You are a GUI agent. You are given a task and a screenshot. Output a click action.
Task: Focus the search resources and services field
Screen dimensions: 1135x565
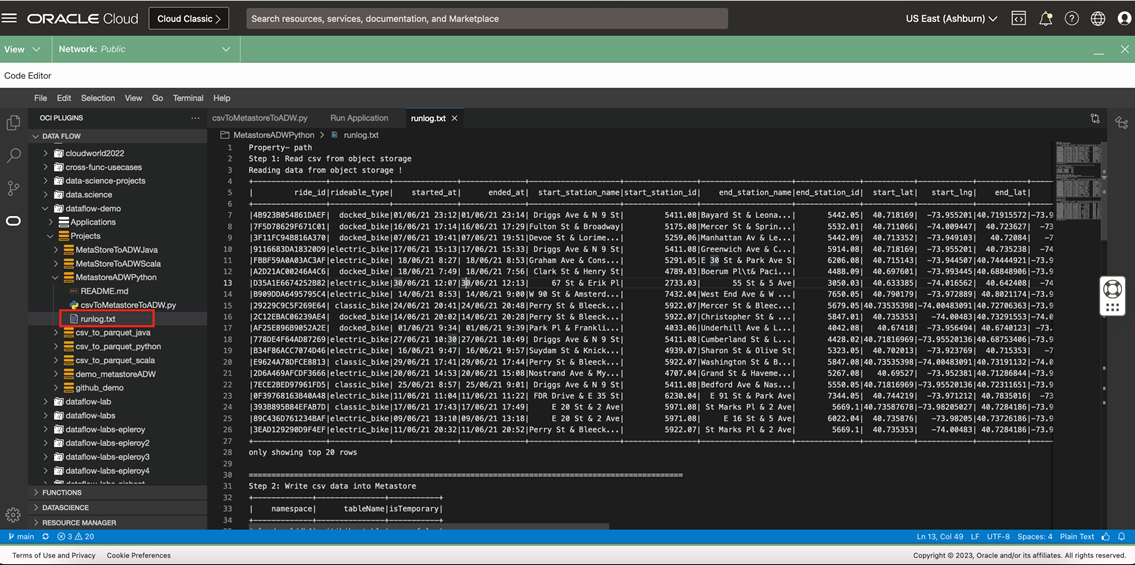click(x=487, y=19)
